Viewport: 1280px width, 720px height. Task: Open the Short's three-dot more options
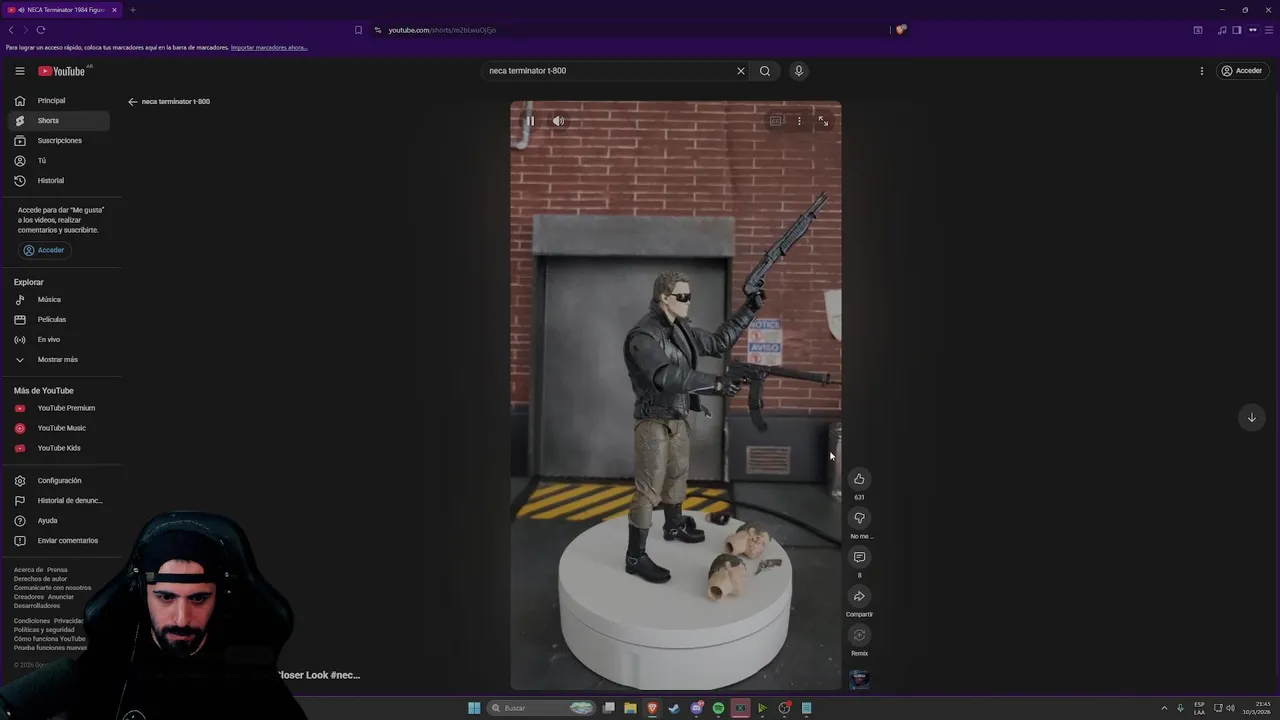point(799,121)
